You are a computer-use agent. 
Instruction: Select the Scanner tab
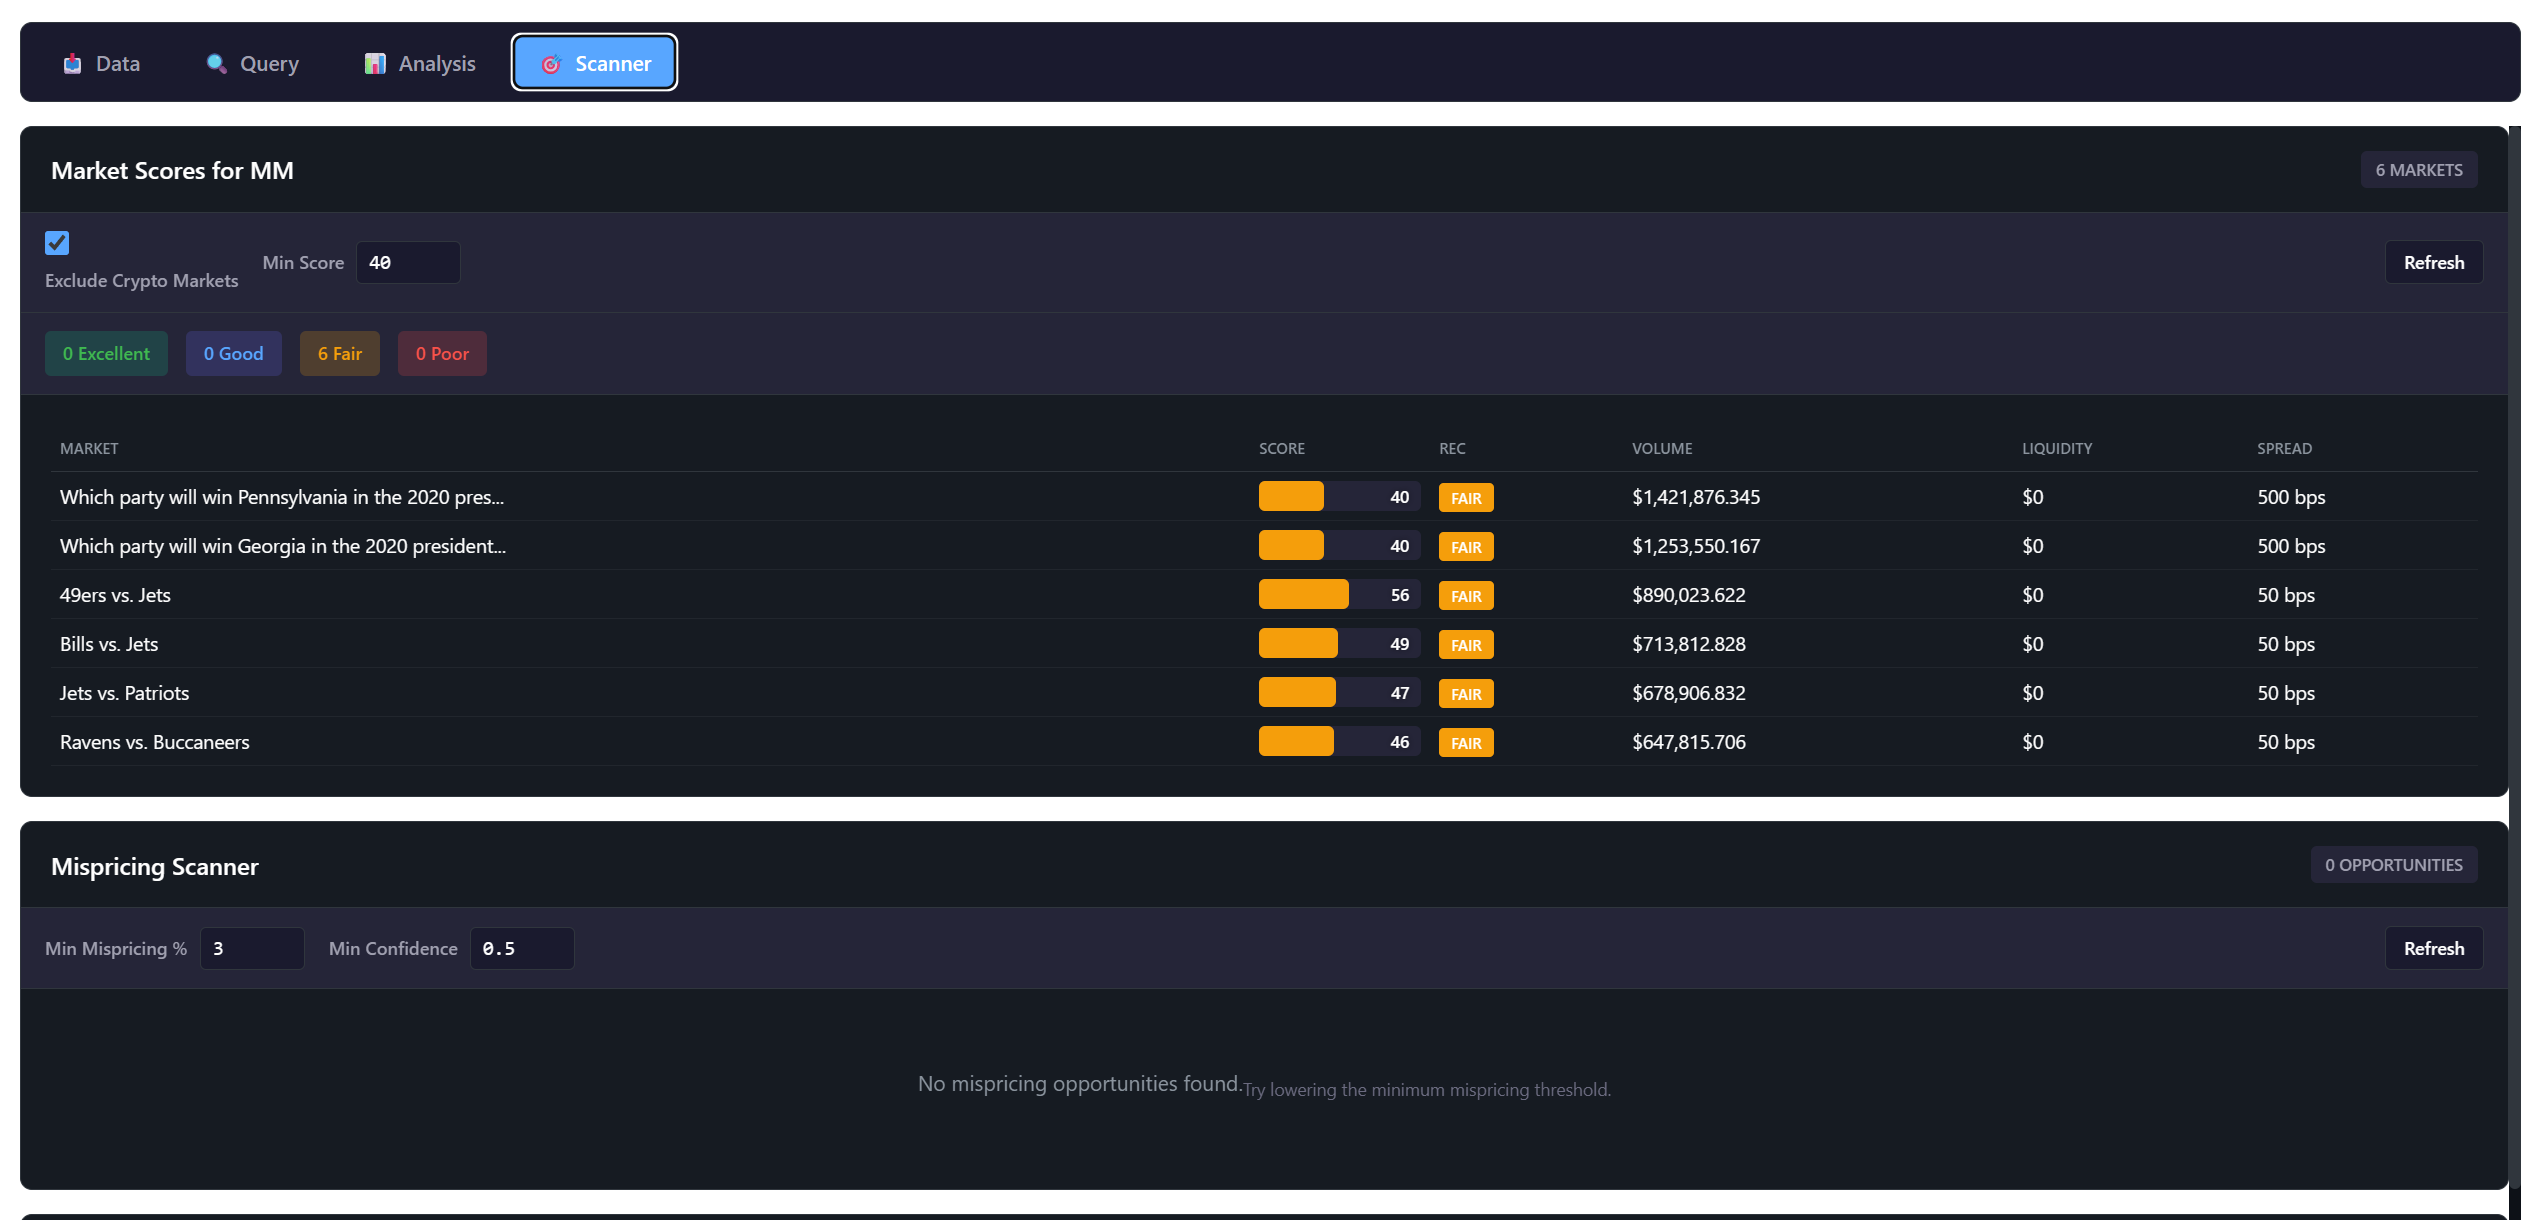[595, 63]
